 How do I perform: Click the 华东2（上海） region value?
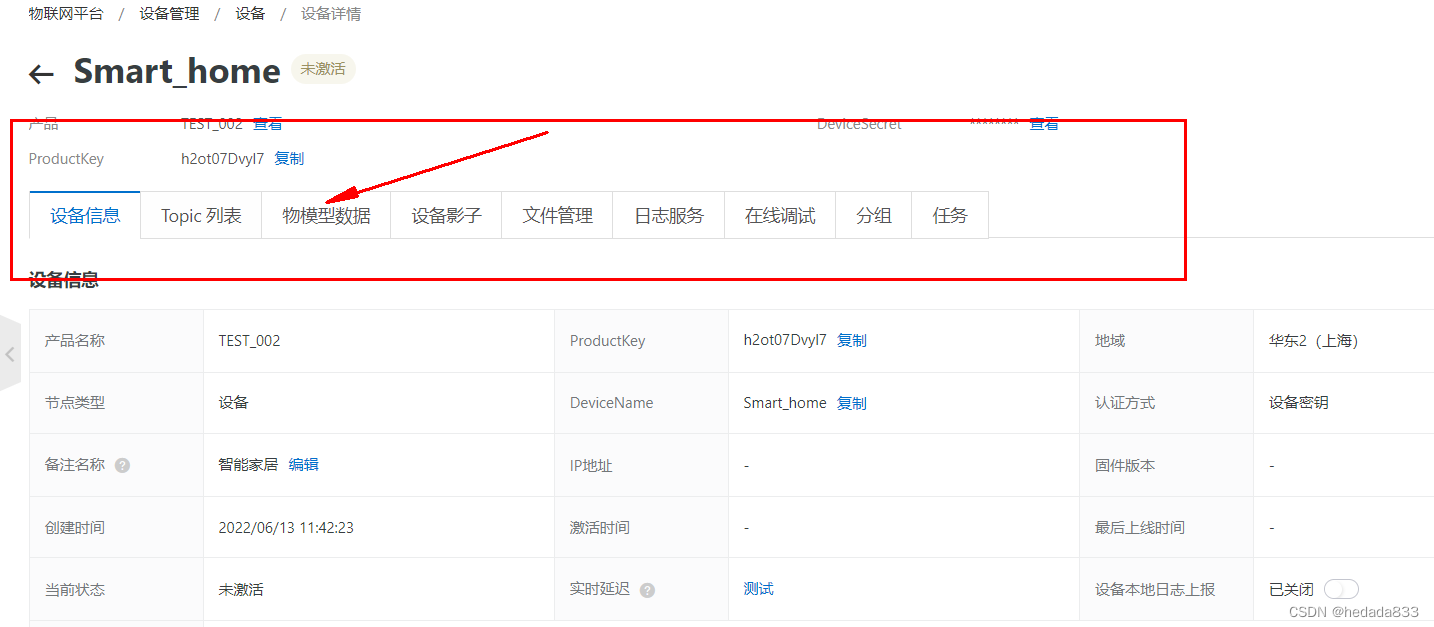coord(1313,341)
